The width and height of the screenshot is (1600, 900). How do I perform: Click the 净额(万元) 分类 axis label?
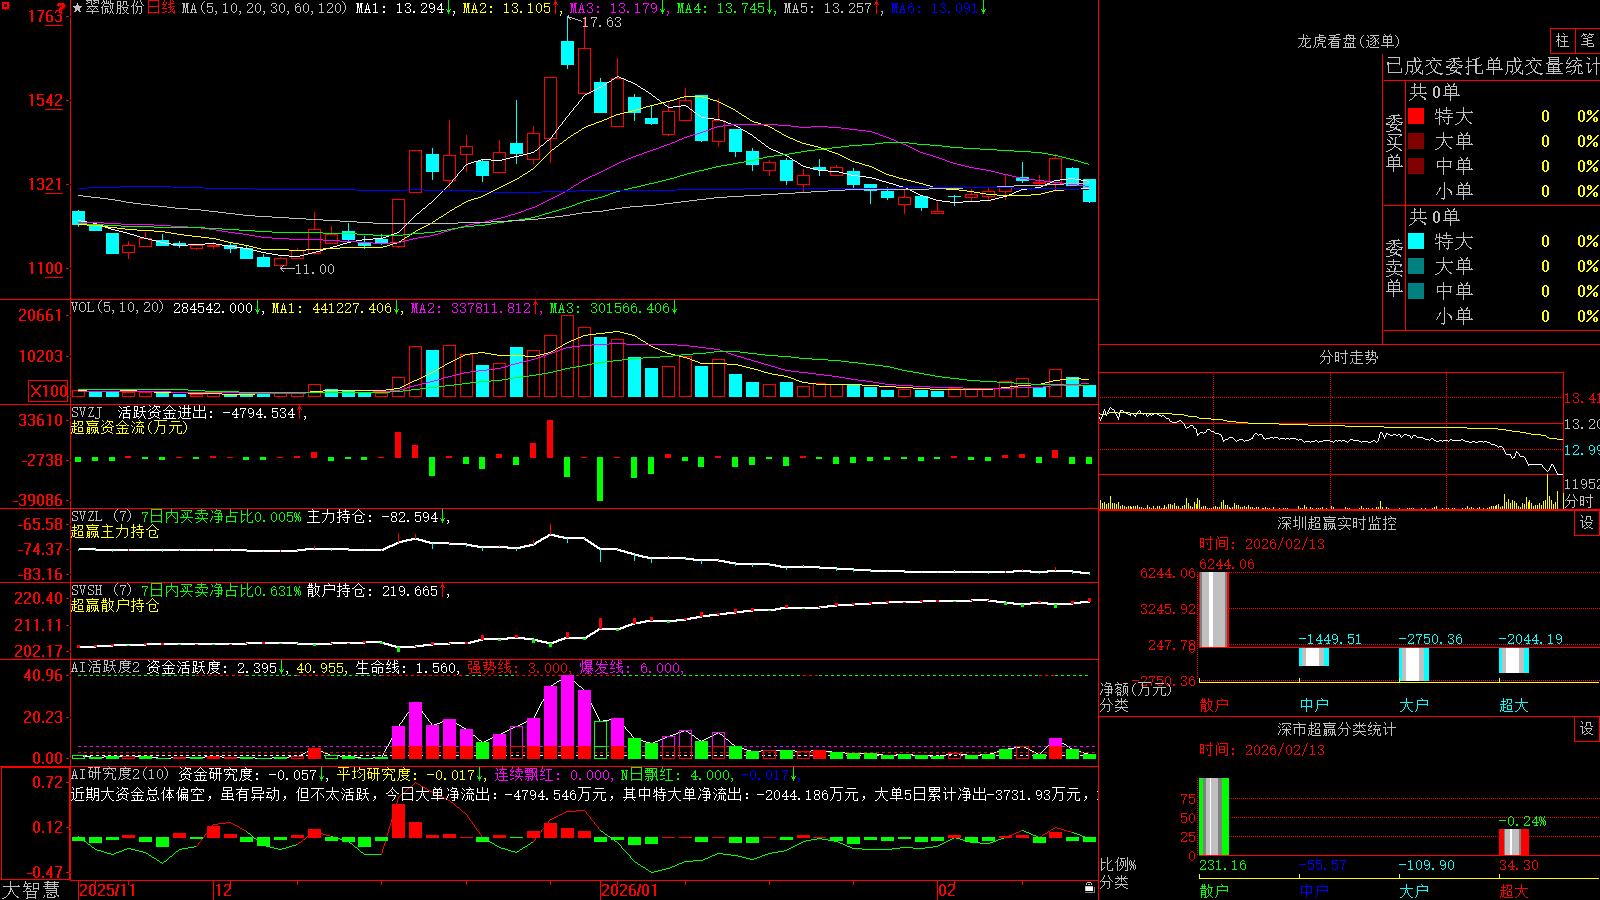1134,697
